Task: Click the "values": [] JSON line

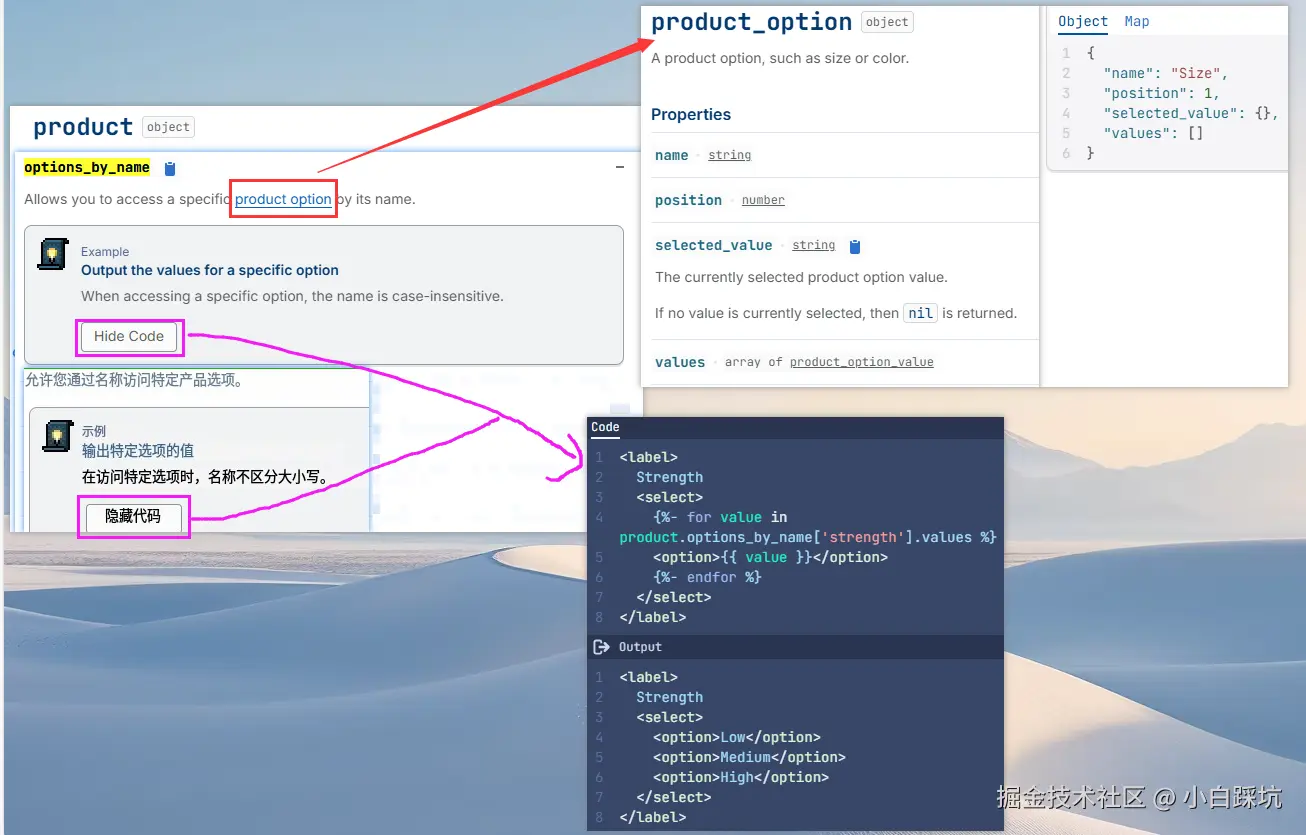Action: click(x=1153, y=133)
